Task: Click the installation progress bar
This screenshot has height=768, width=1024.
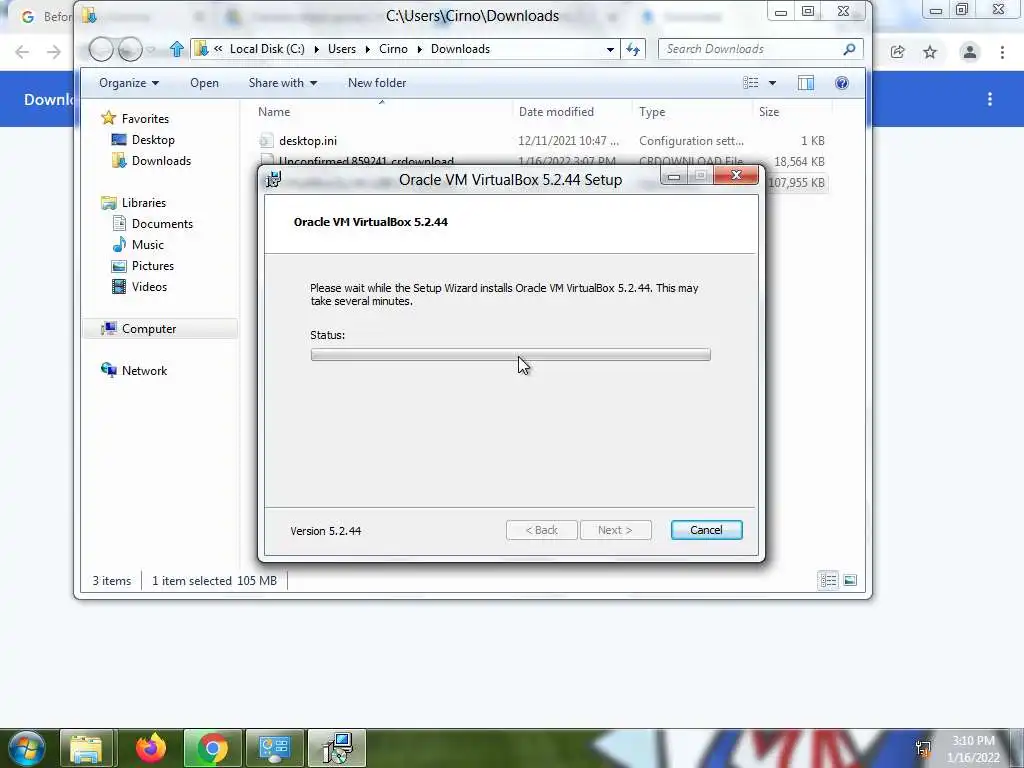Action: click(x=510, y=355)
